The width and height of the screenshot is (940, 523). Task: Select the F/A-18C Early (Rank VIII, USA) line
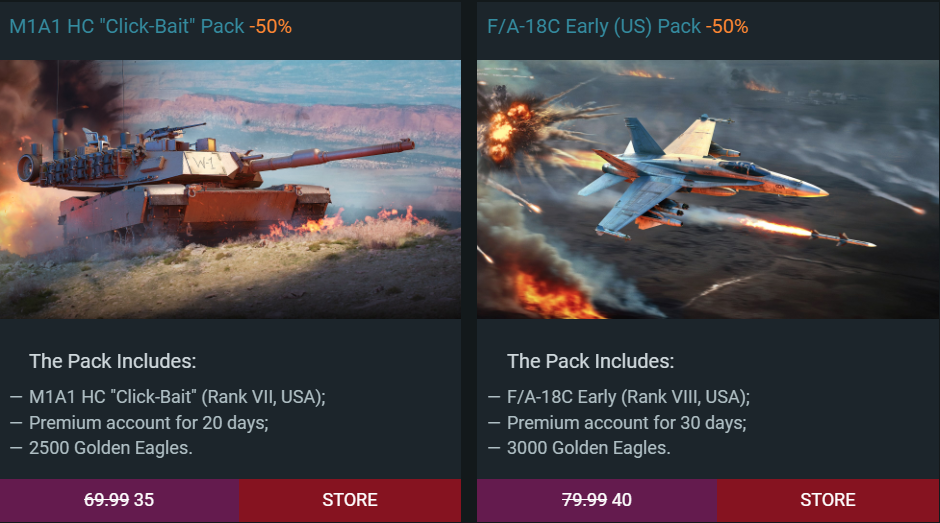628,397
